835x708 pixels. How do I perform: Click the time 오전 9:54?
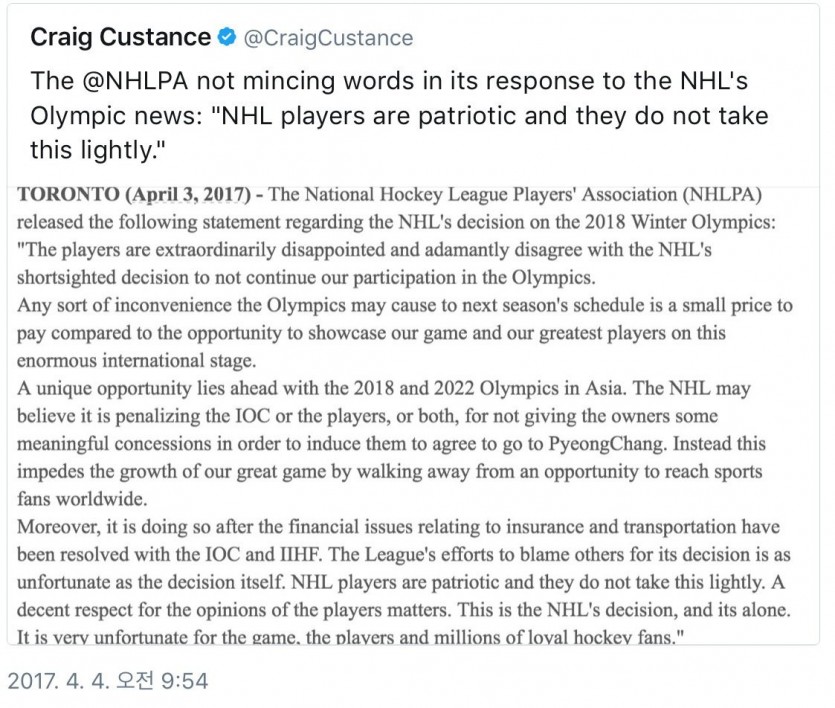pos(161,681)
